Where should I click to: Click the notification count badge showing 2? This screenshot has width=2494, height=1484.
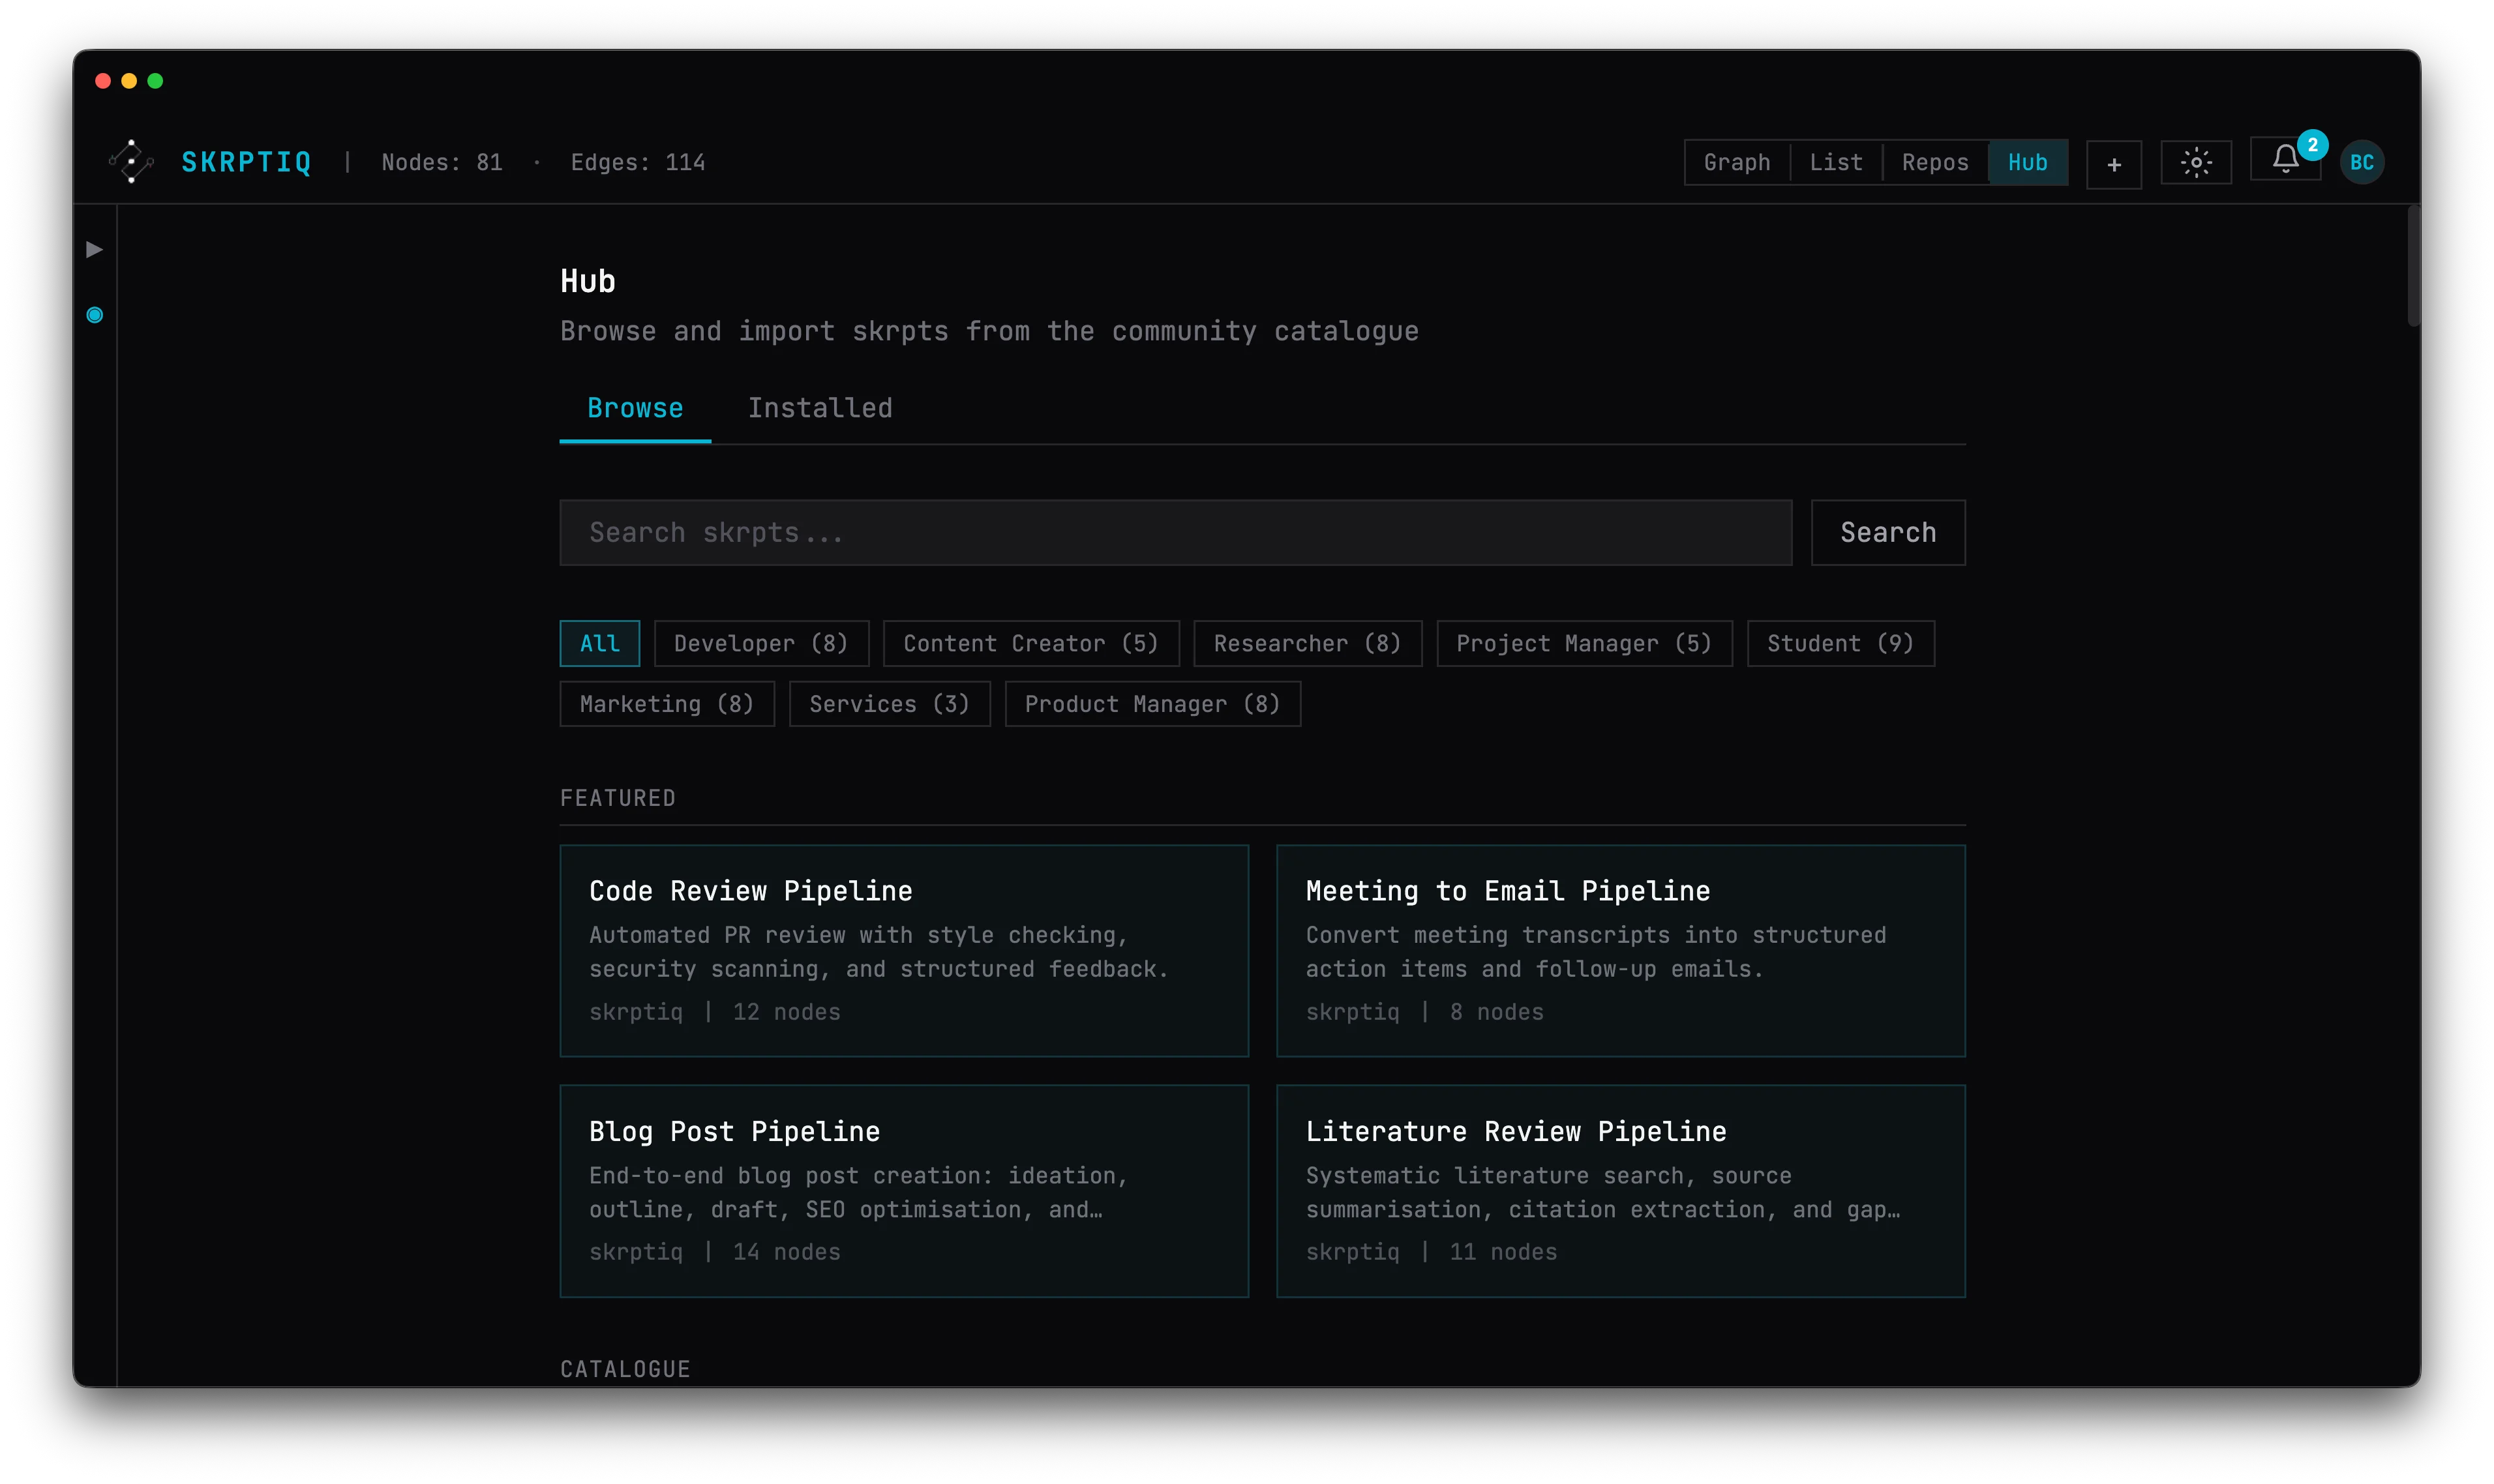[x=2311, y=144]
